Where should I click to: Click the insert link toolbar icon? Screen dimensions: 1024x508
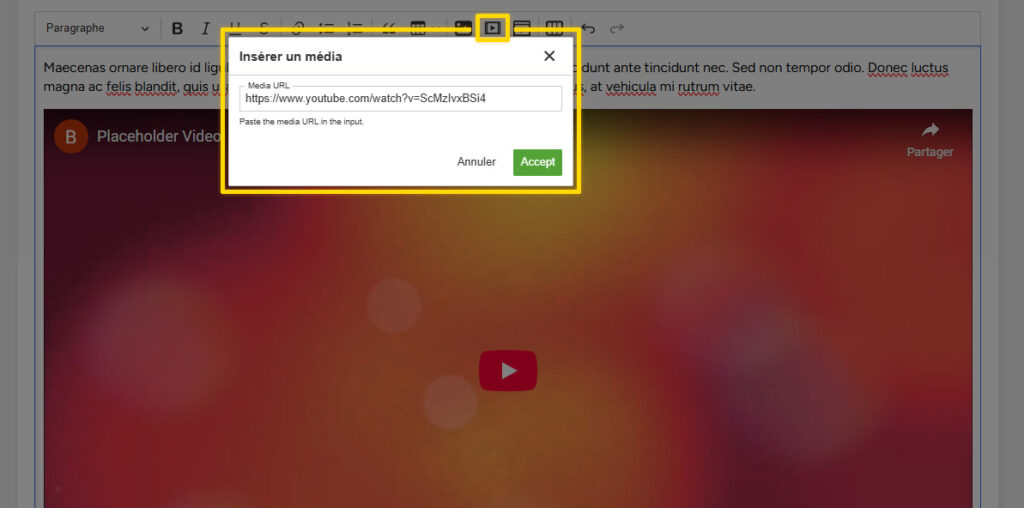297,29
